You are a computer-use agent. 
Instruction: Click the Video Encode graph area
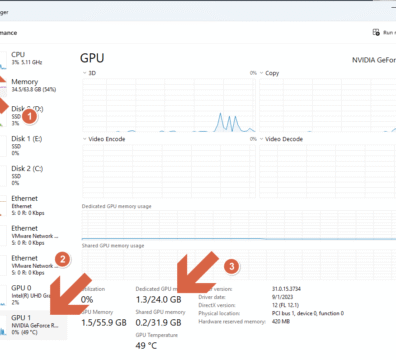[169, 171]
